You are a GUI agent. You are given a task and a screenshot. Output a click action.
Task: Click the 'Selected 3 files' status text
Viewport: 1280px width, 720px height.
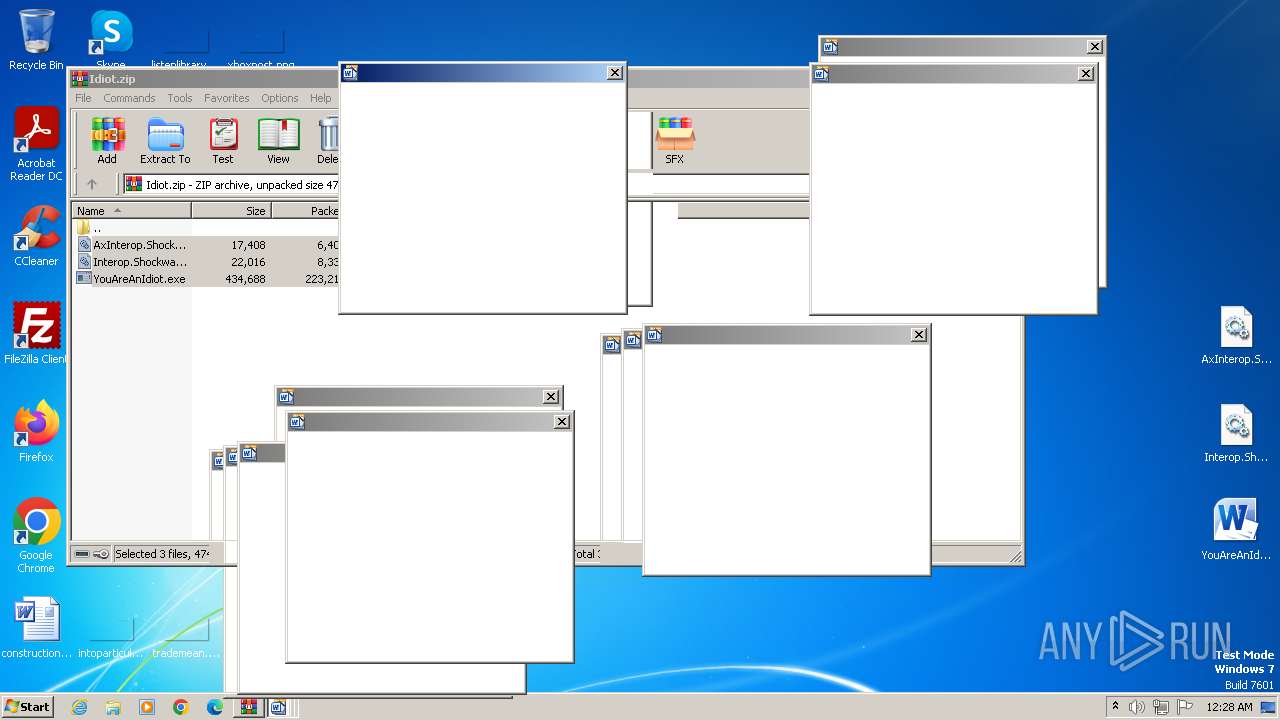tap(162, 554)
